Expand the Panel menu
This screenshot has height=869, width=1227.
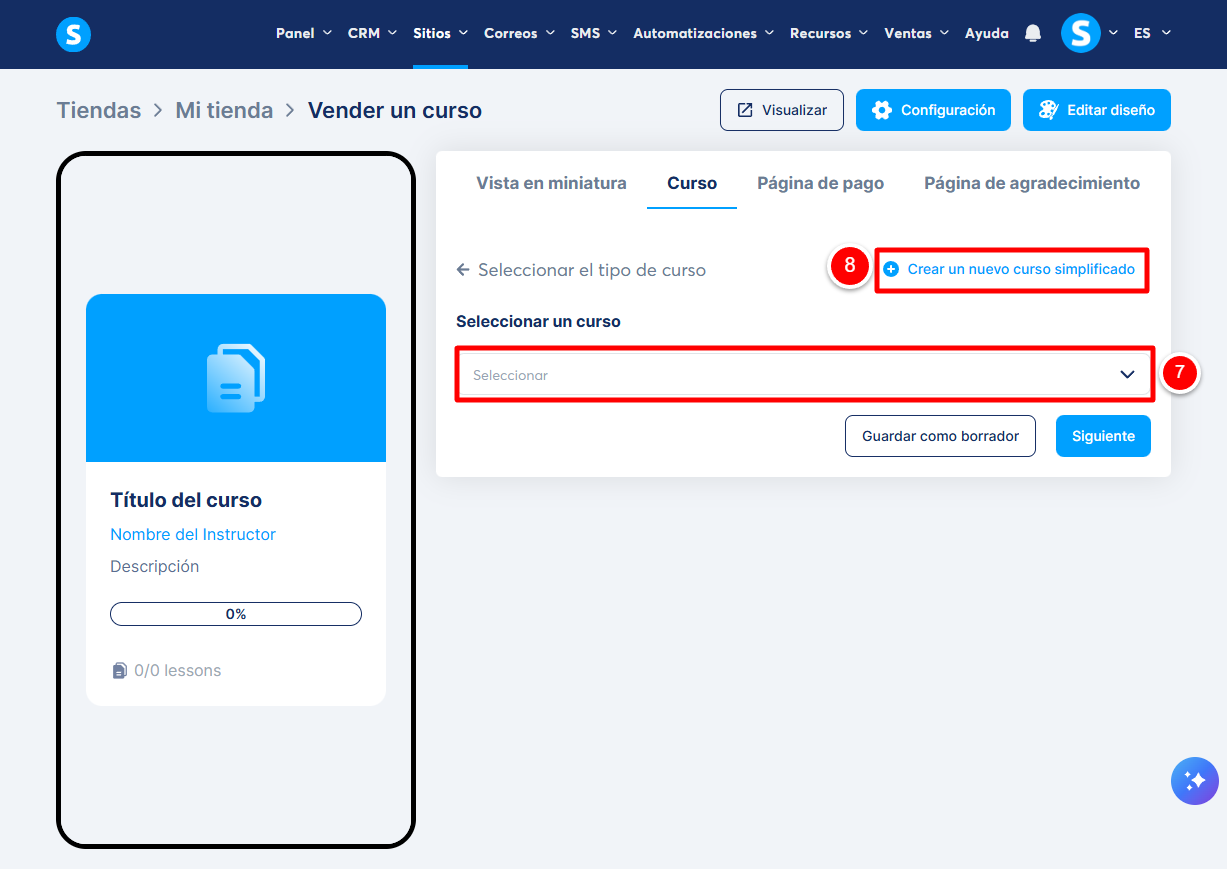pos(304,33)
